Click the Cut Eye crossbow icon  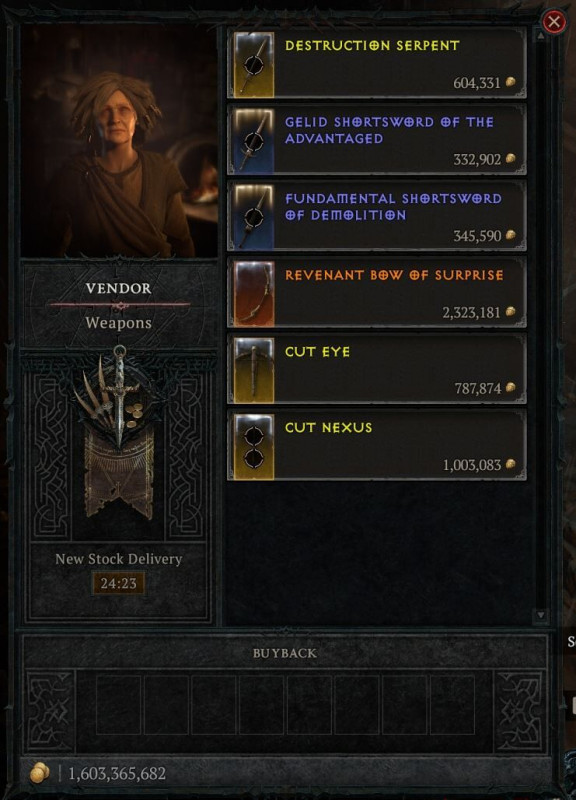click(x=254, y=370)
